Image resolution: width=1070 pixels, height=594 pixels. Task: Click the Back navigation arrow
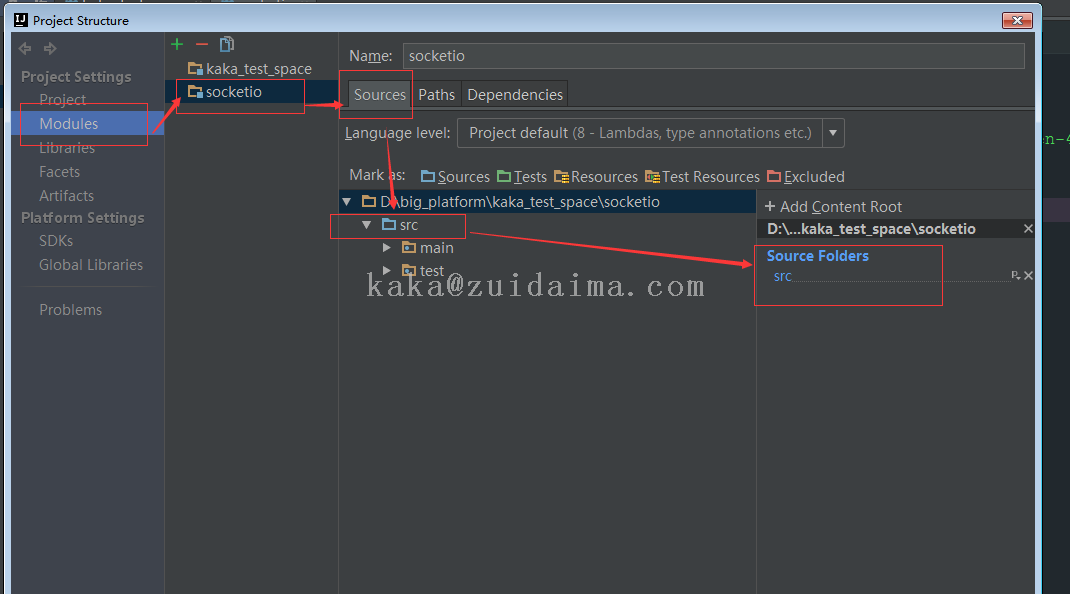tap(25, 48)
